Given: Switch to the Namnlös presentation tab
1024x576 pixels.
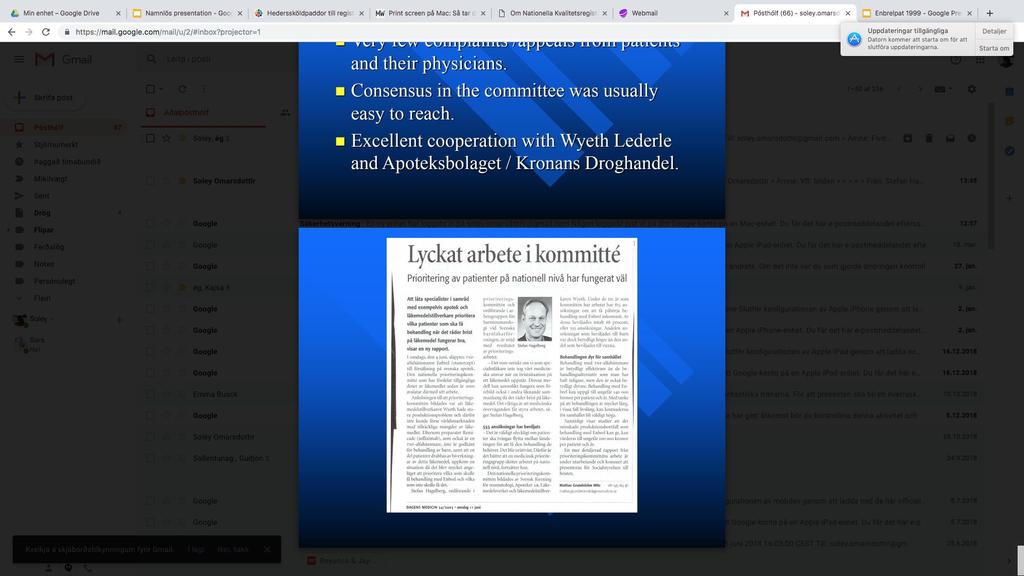Looking at the screenshot, I should point(186,13).
